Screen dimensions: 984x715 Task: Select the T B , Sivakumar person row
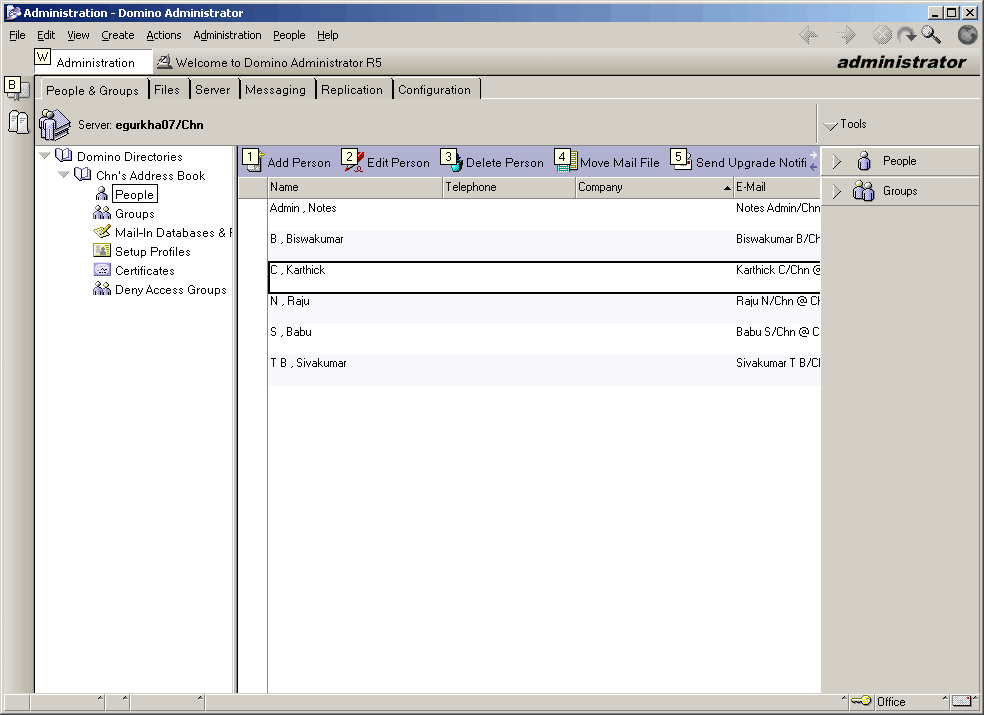544,370
